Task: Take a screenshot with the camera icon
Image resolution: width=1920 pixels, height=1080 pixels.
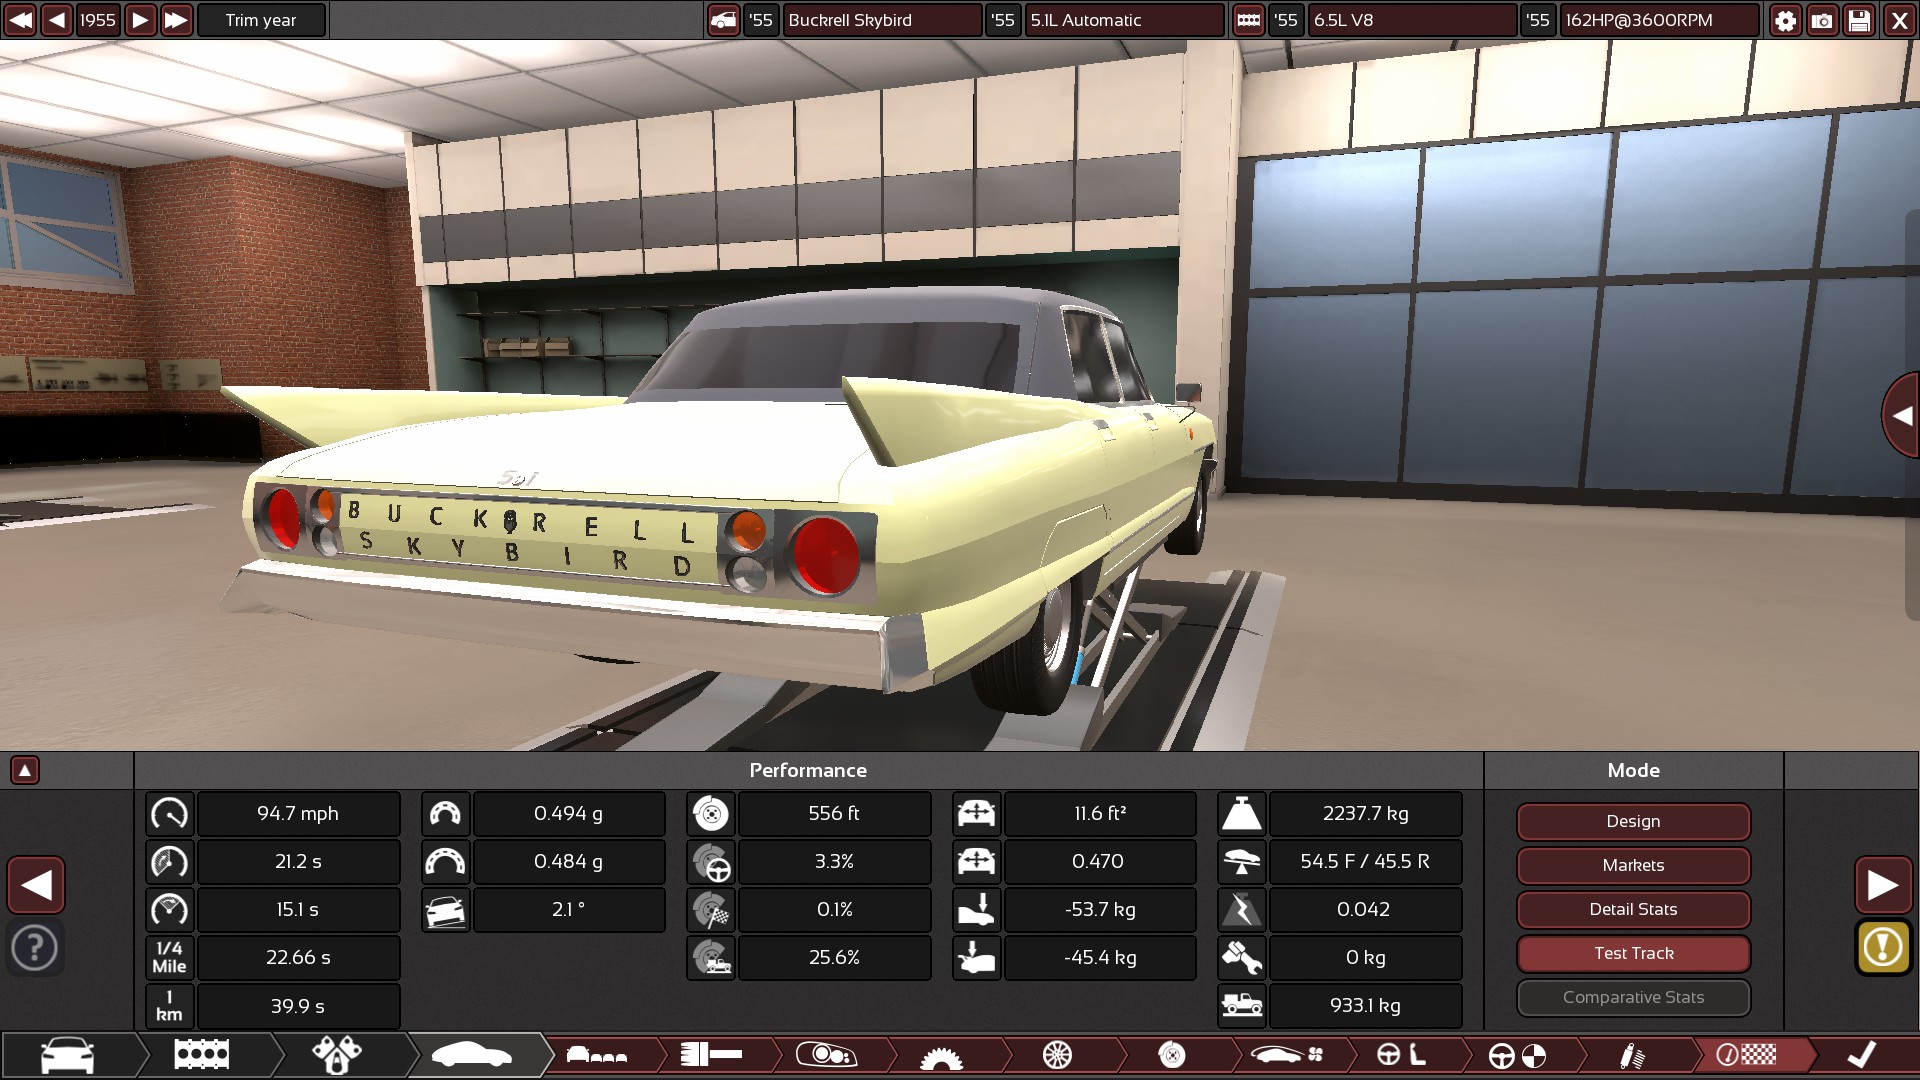Action: pyautogui.click(x=1822, y=20)
